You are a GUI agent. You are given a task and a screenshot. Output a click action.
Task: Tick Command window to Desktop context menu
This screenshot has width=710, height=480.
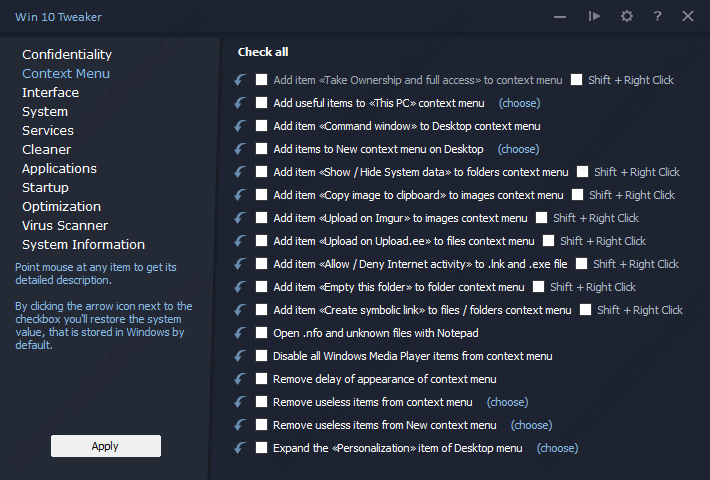(x=261, y=125)
